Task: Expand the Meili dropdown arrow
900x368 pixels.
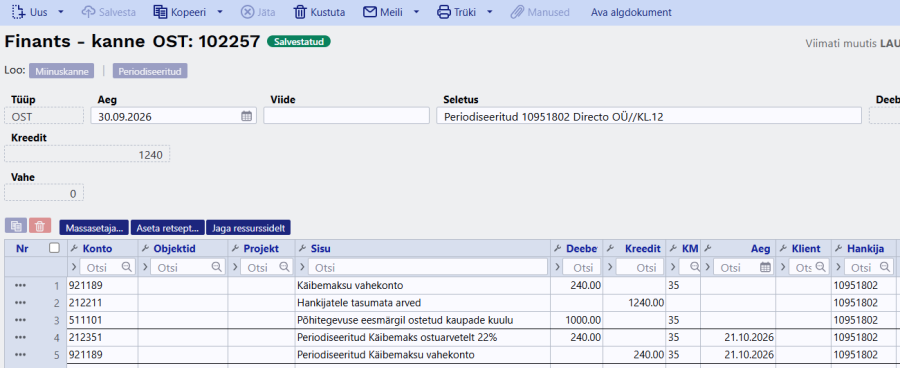Action: coord(417,12)
